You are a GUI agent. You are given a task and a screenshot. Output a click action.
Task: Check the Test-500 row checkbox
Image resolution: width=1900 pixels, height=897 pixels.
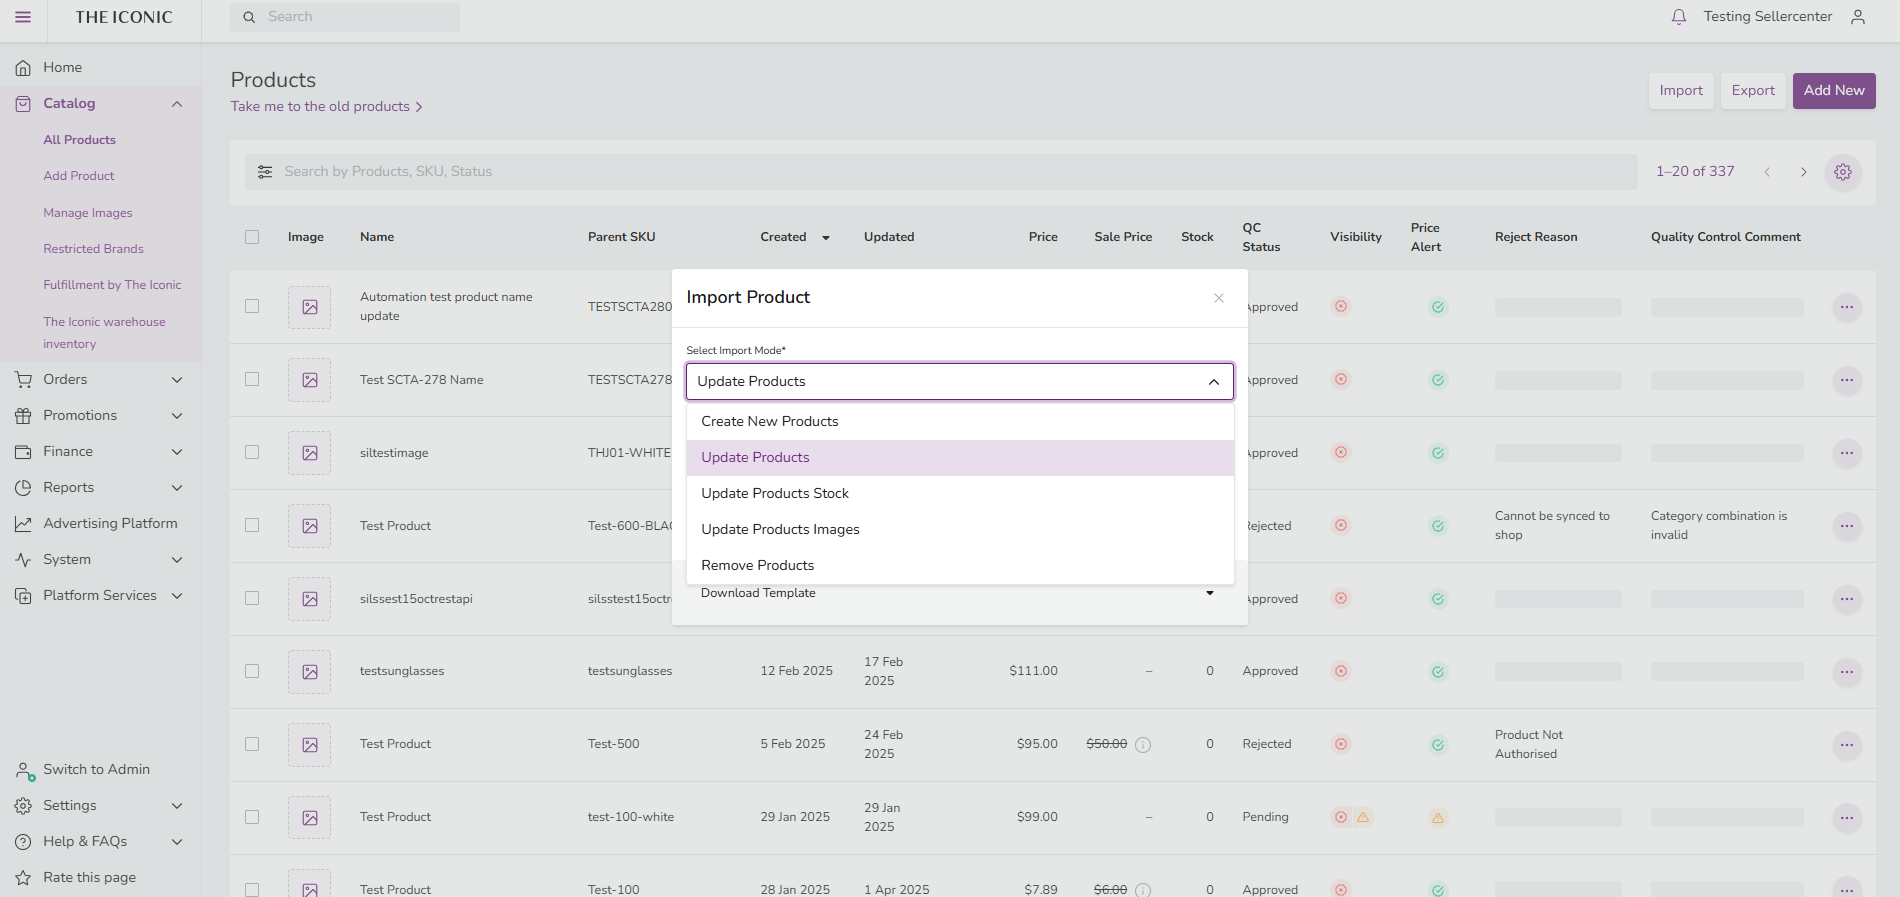click(x=252, y=744)
